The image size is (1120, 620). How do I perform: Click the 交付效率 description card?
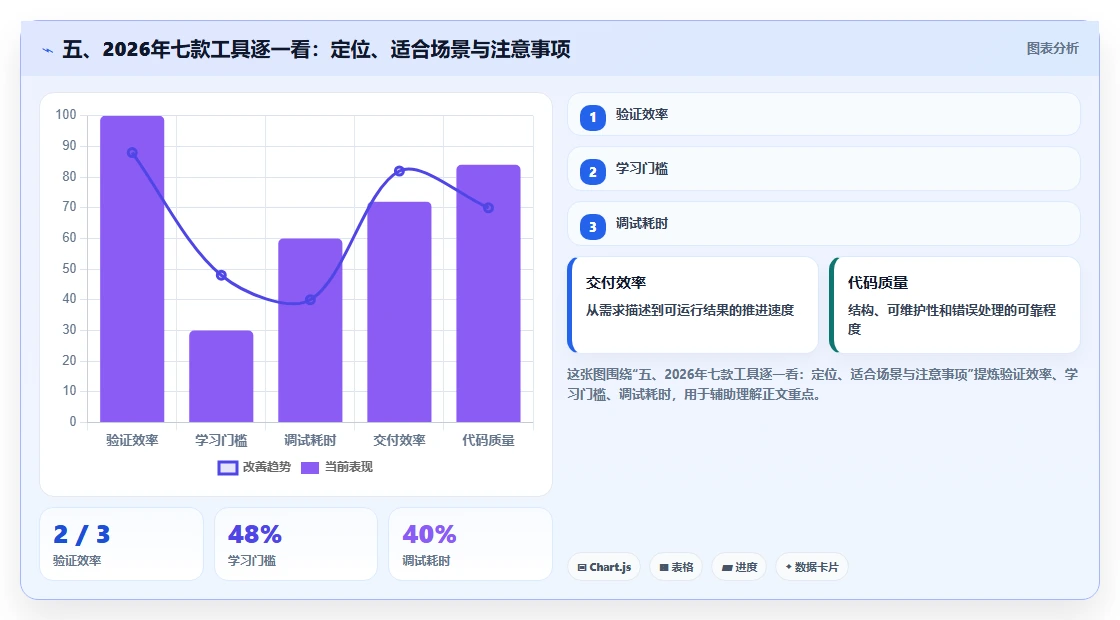(x=693, y=305)
